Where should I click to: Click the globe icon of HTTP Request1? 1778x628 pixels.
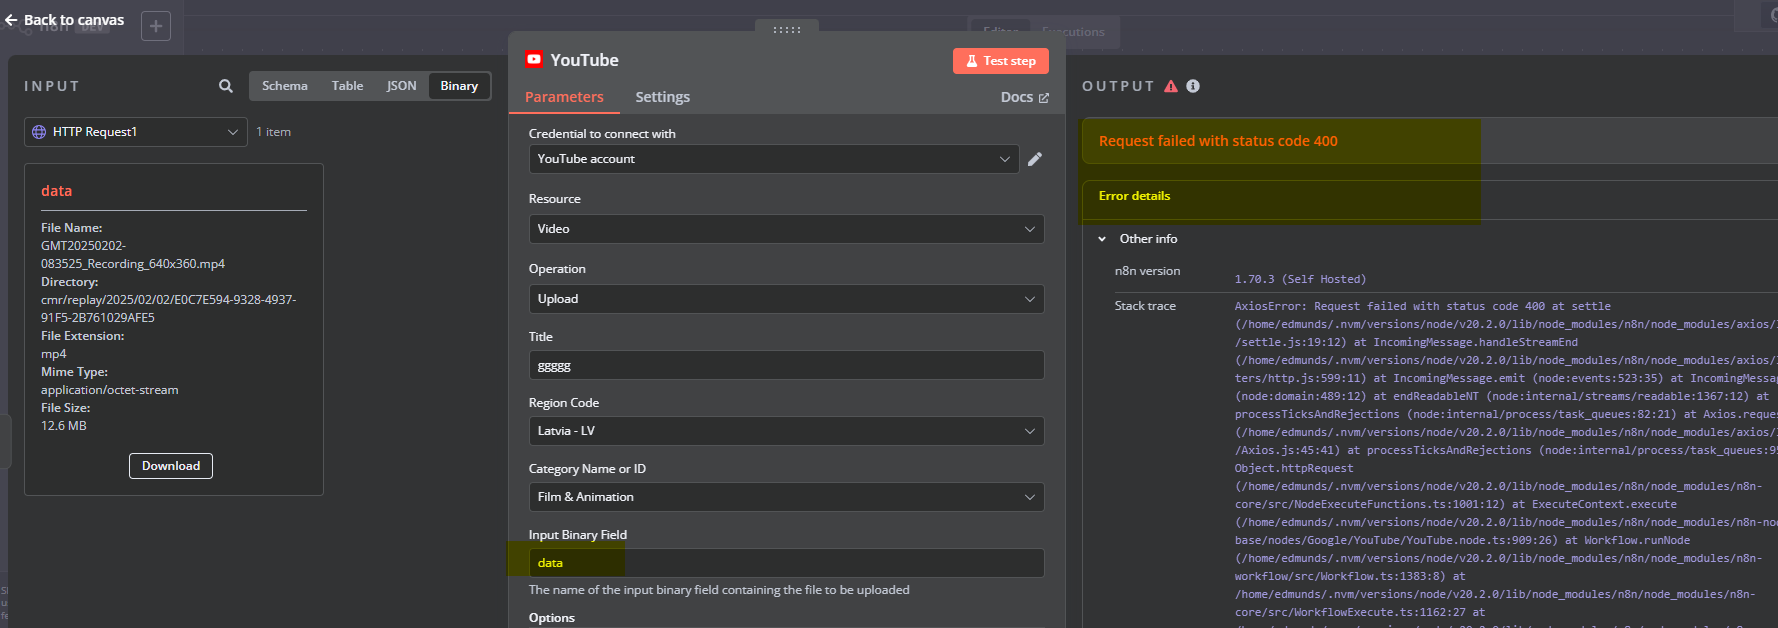pyautogui.click(x=39, y=132)
